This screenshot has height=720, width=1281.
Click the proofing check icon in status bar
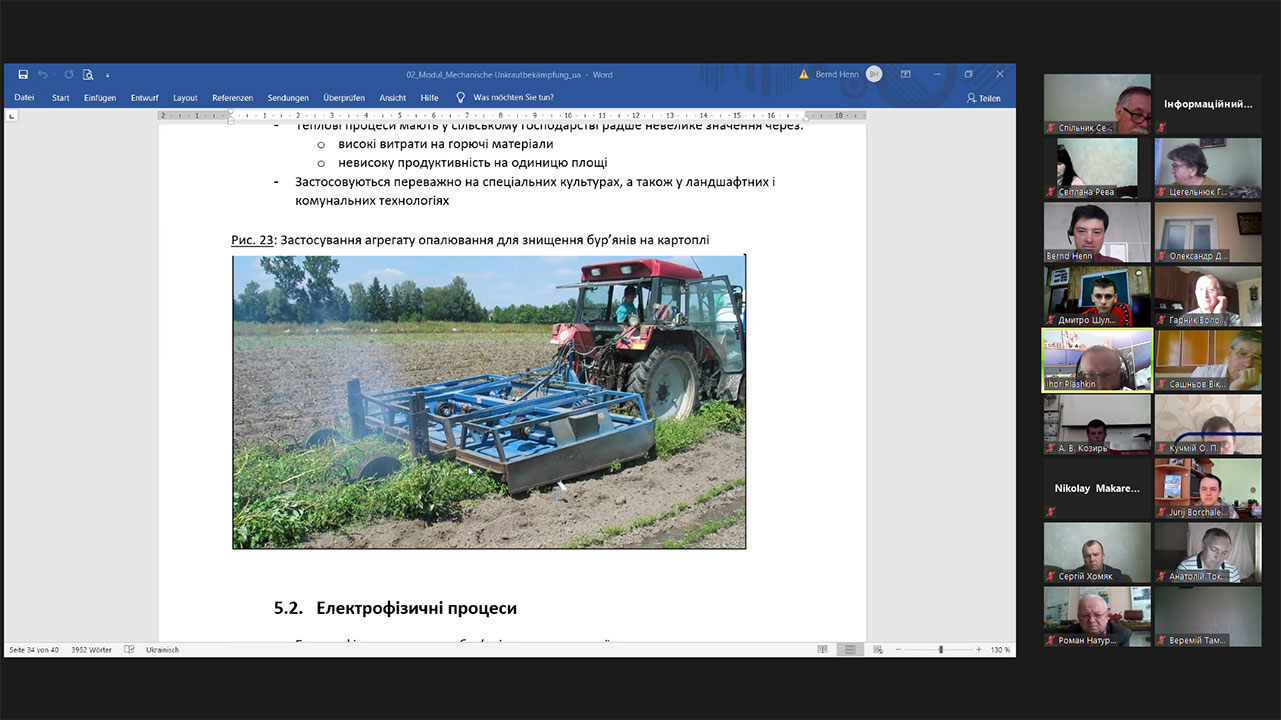point(129,650)
